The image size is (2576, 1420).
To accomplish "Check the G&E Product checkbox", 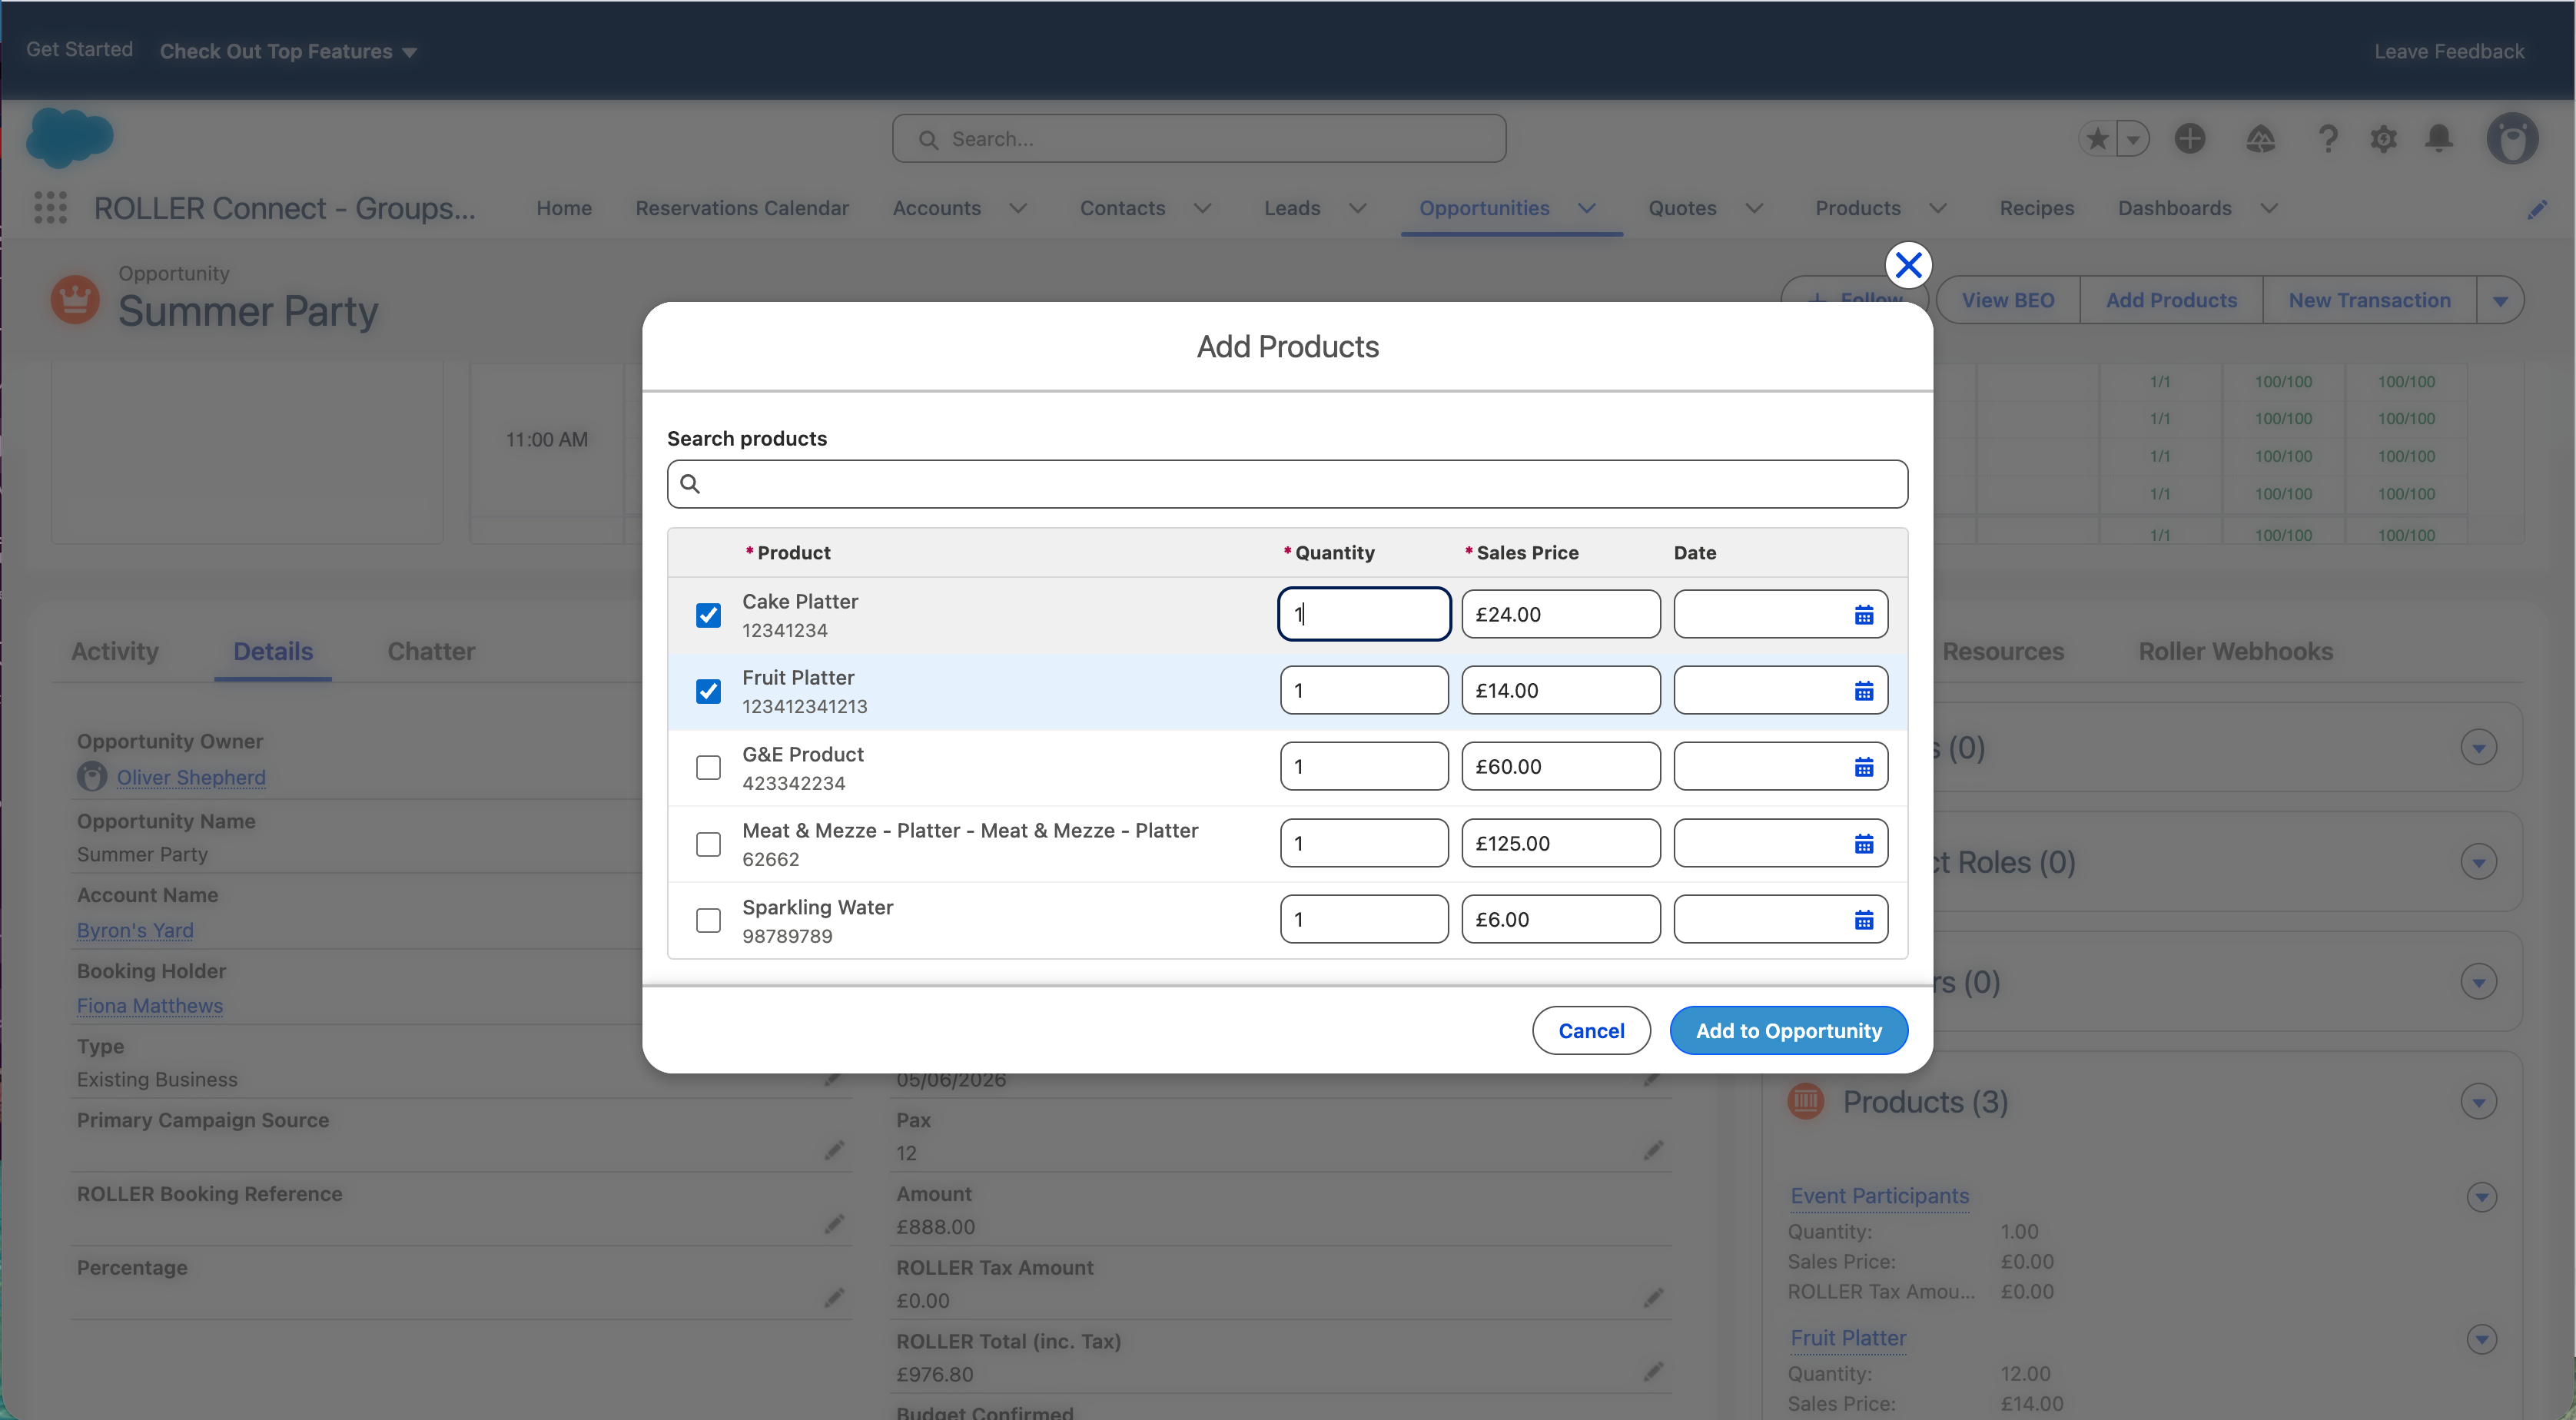I will 708,767.
